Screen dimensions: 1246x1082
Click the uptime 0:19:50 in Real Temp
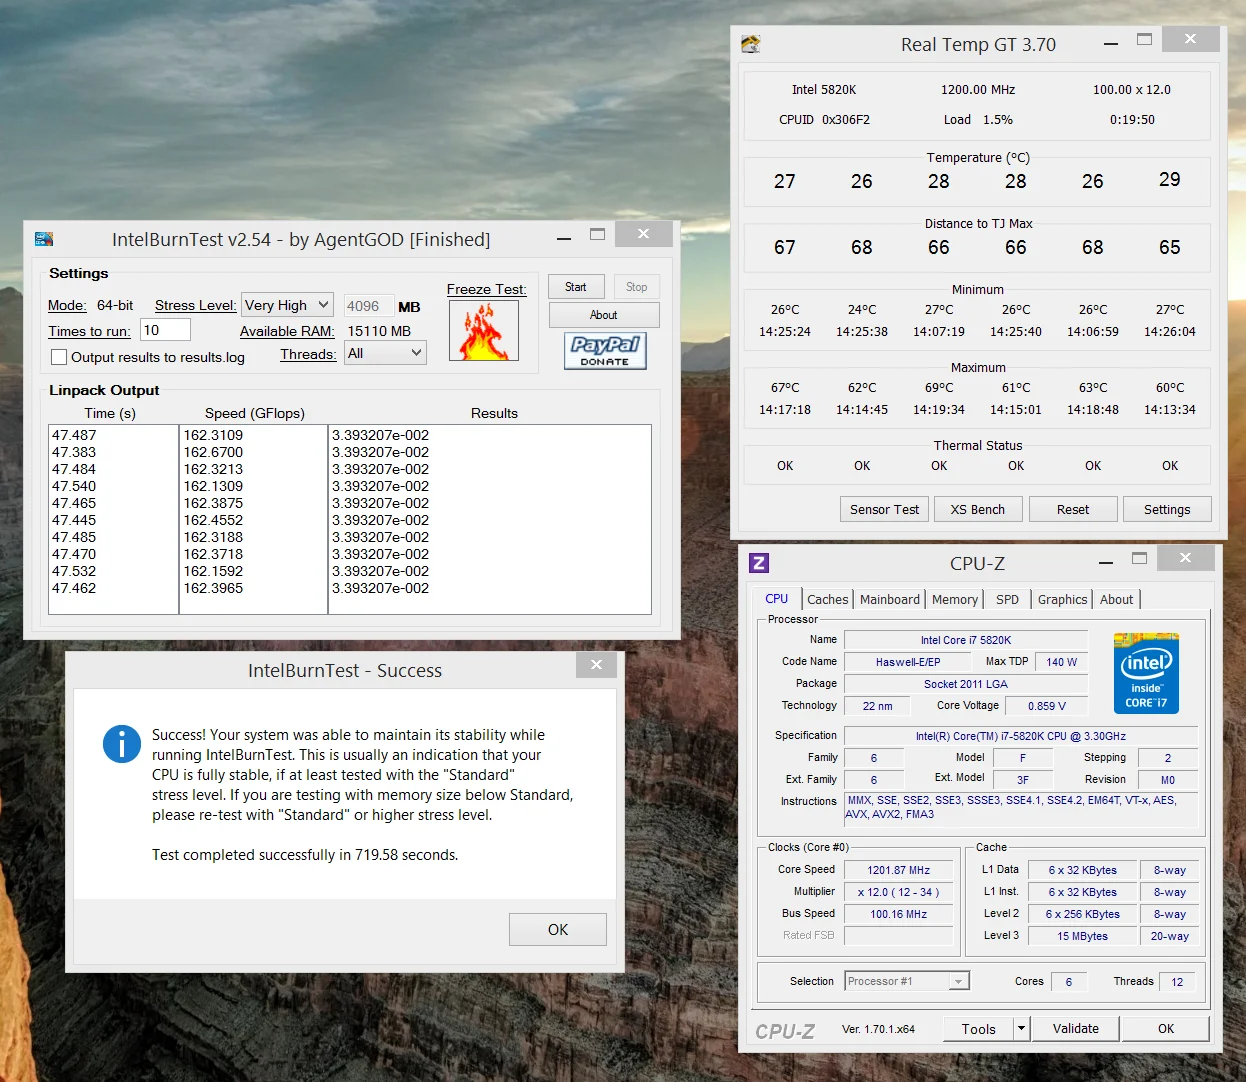[x=1132, y=119]
